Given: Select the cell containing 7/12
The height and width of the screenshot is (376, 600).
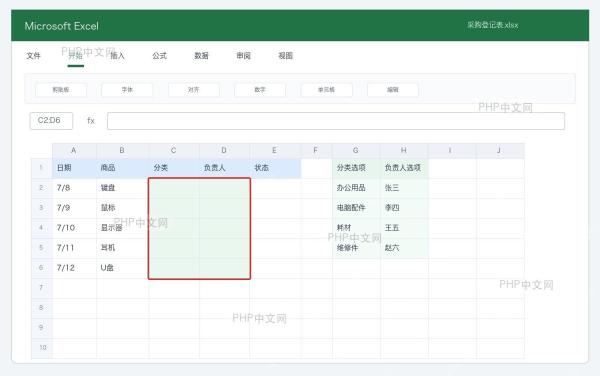Looking at the screenshot, I should [x=74, y=268].
